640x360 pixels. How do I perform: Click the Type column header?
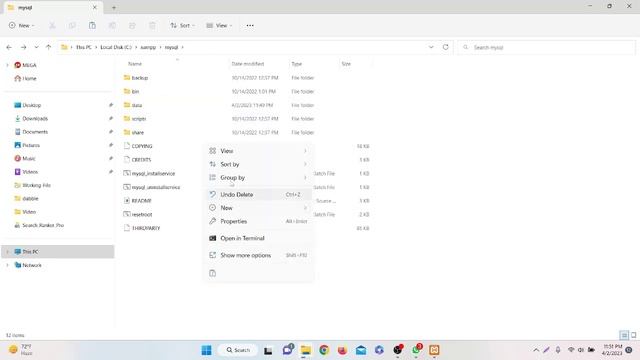tap(296, 64)
